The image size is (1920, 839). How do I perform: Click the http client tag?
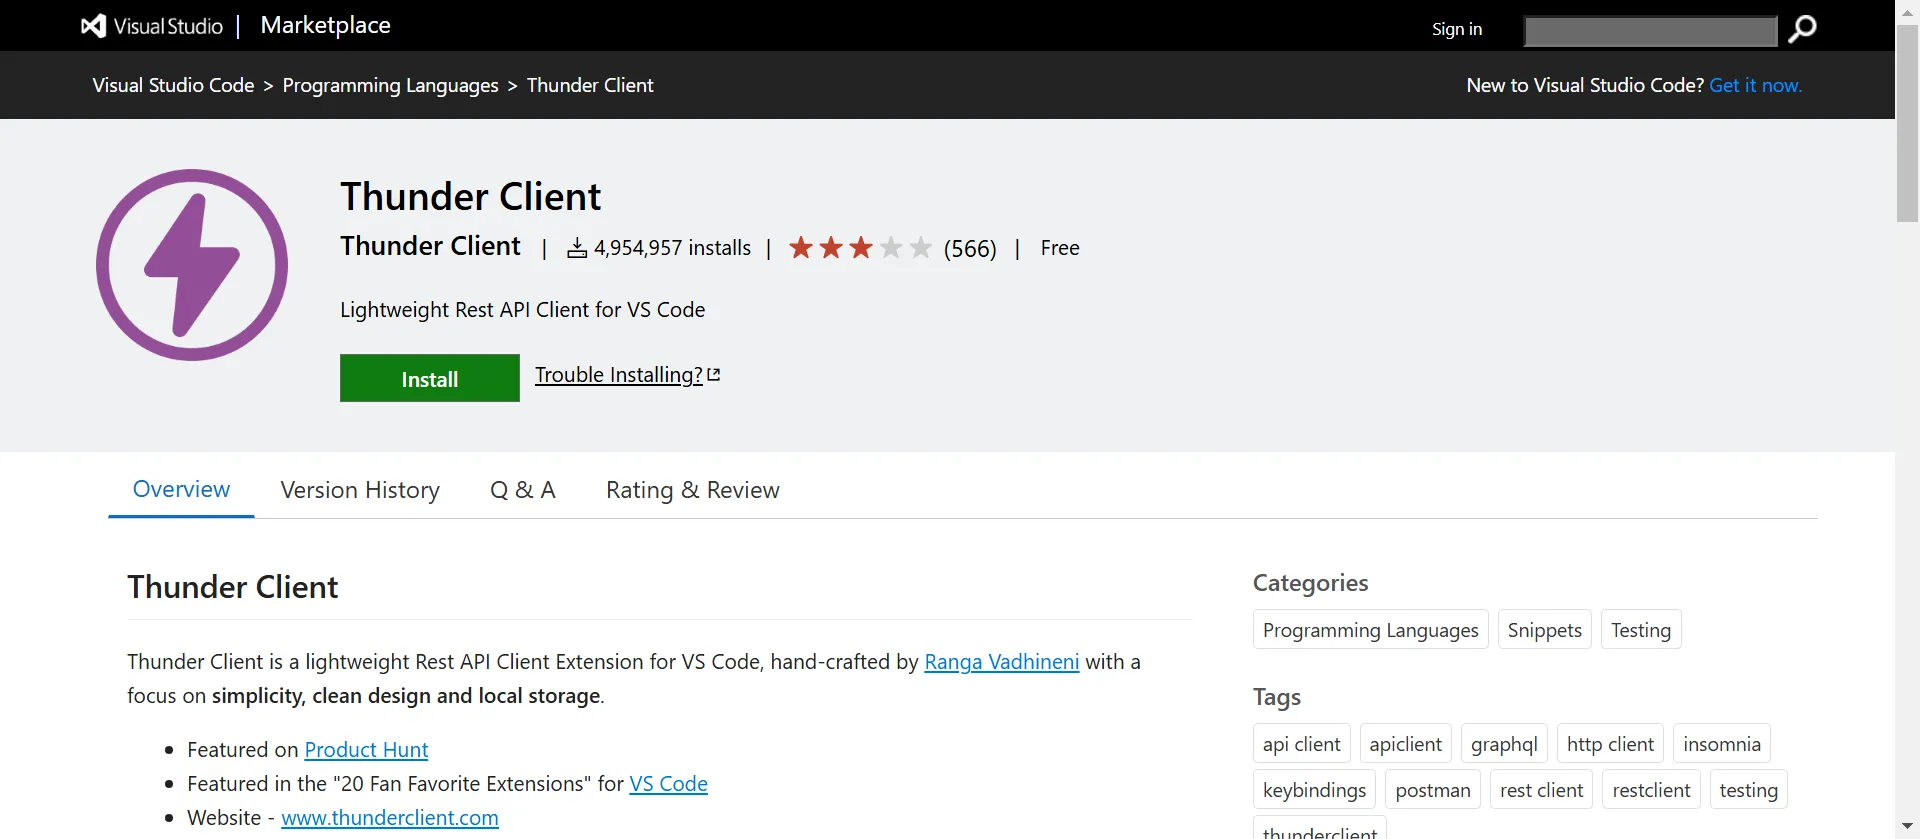[x=1610, y=744]
